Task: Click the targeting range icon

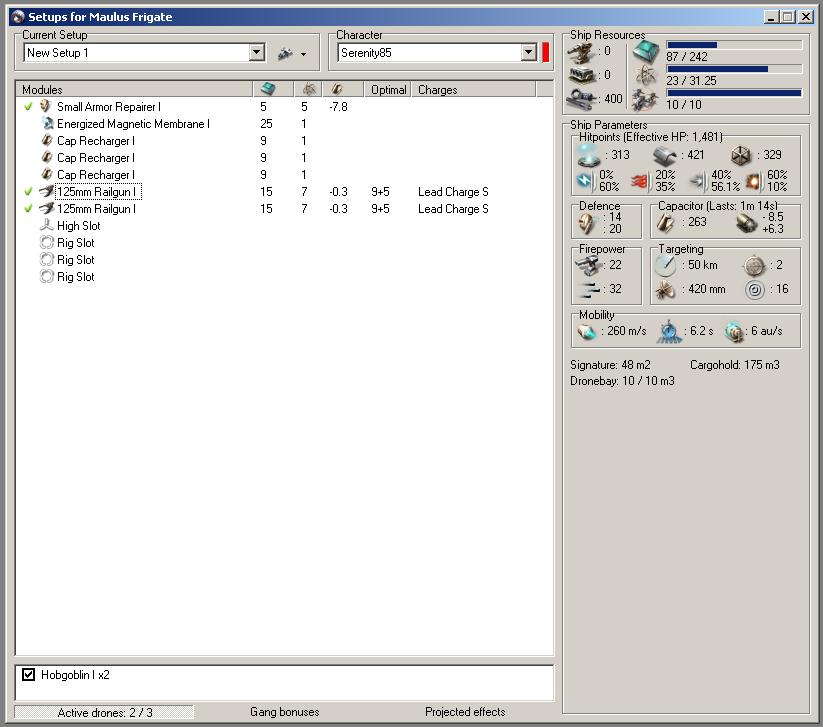Action: tap(666, 266)
